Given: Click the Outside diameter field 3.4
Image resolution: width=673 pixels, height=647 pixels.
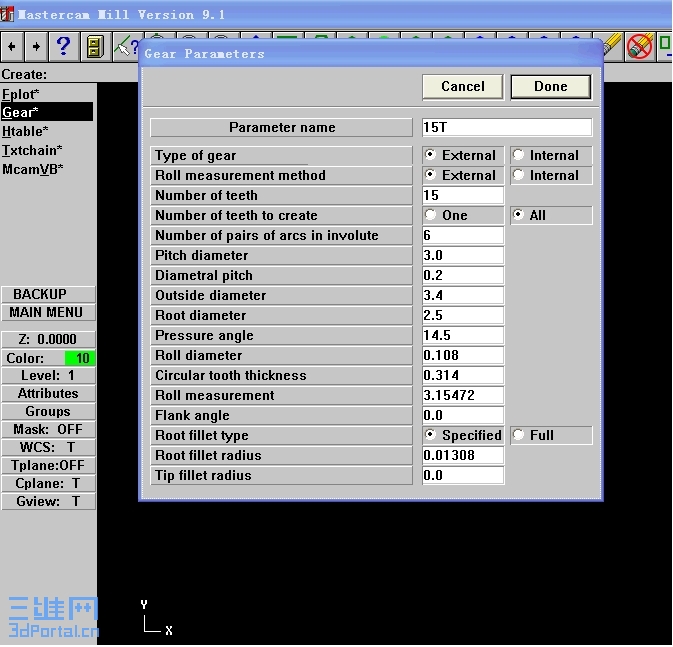Looking at the screenshot, I should point(463,295).
